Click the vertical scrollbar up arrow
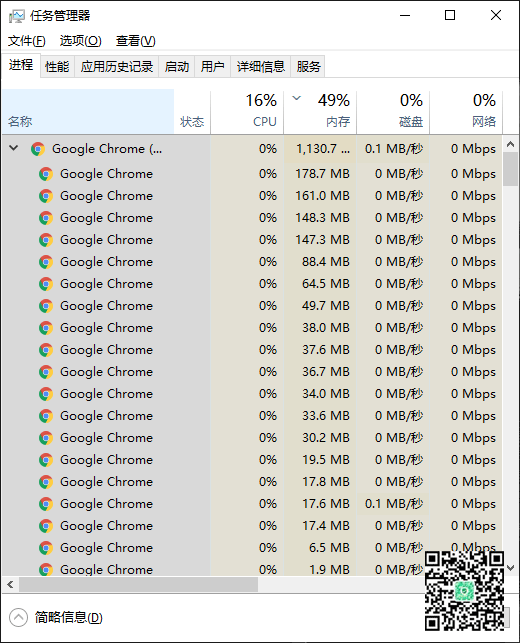 click(511, 144)
